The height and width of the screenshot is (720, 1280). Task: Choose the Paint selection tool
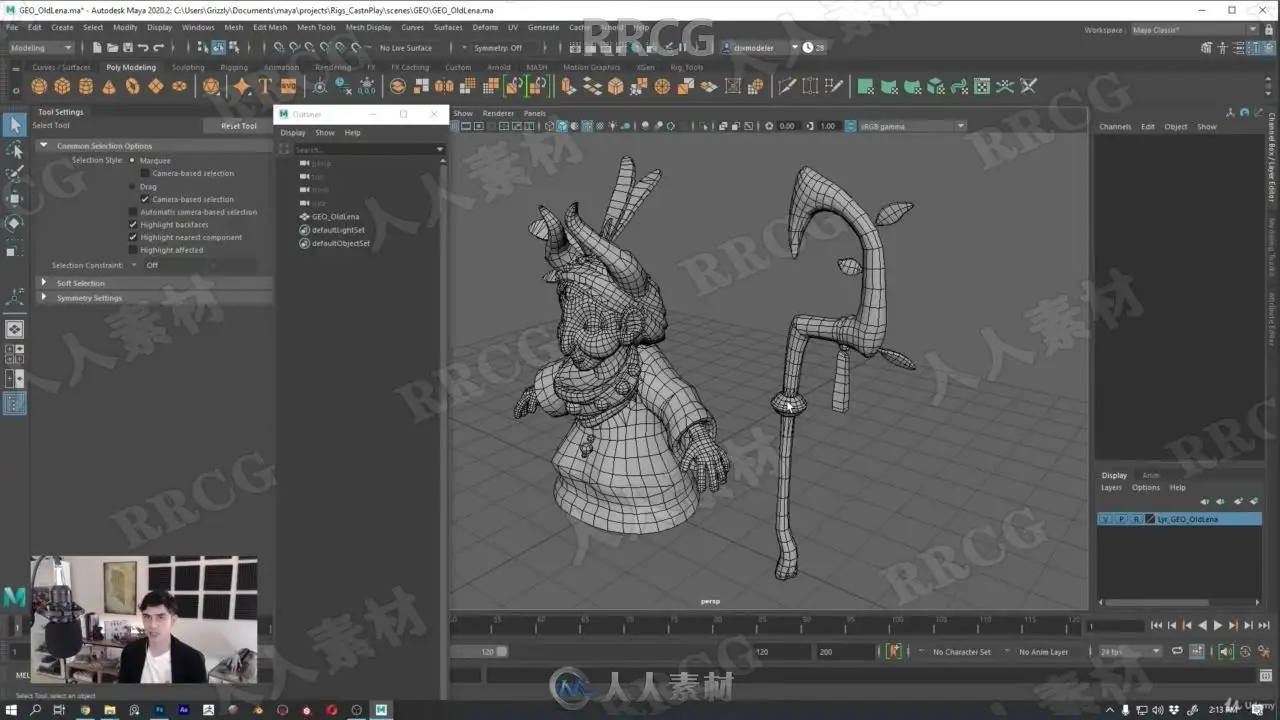point(15,174)
